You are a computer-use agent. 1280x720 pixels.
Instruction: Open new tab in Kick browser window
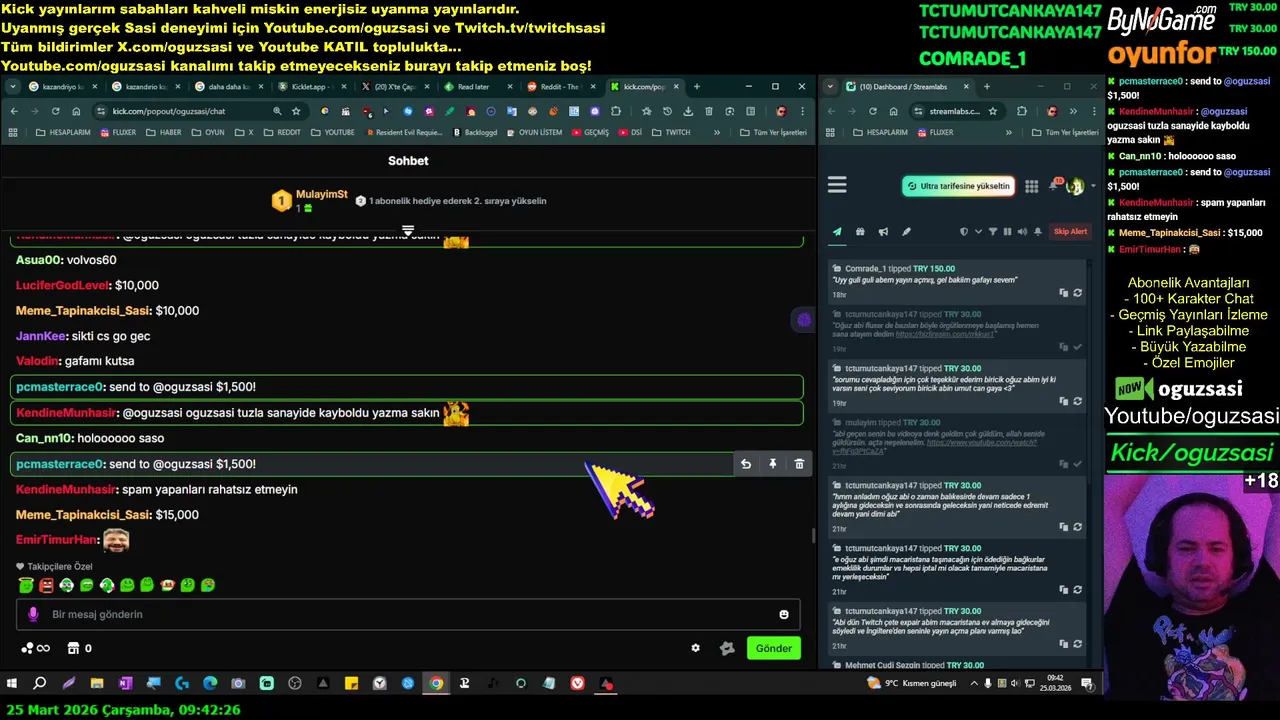696,87
